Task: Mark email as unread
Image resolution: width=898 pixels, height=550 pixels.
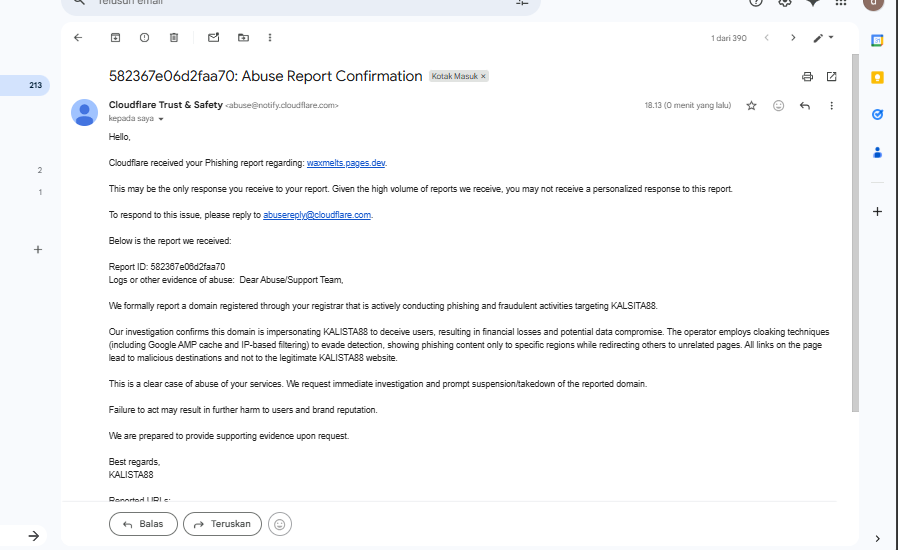Action: pyautogui.click(x=214, y=38)
